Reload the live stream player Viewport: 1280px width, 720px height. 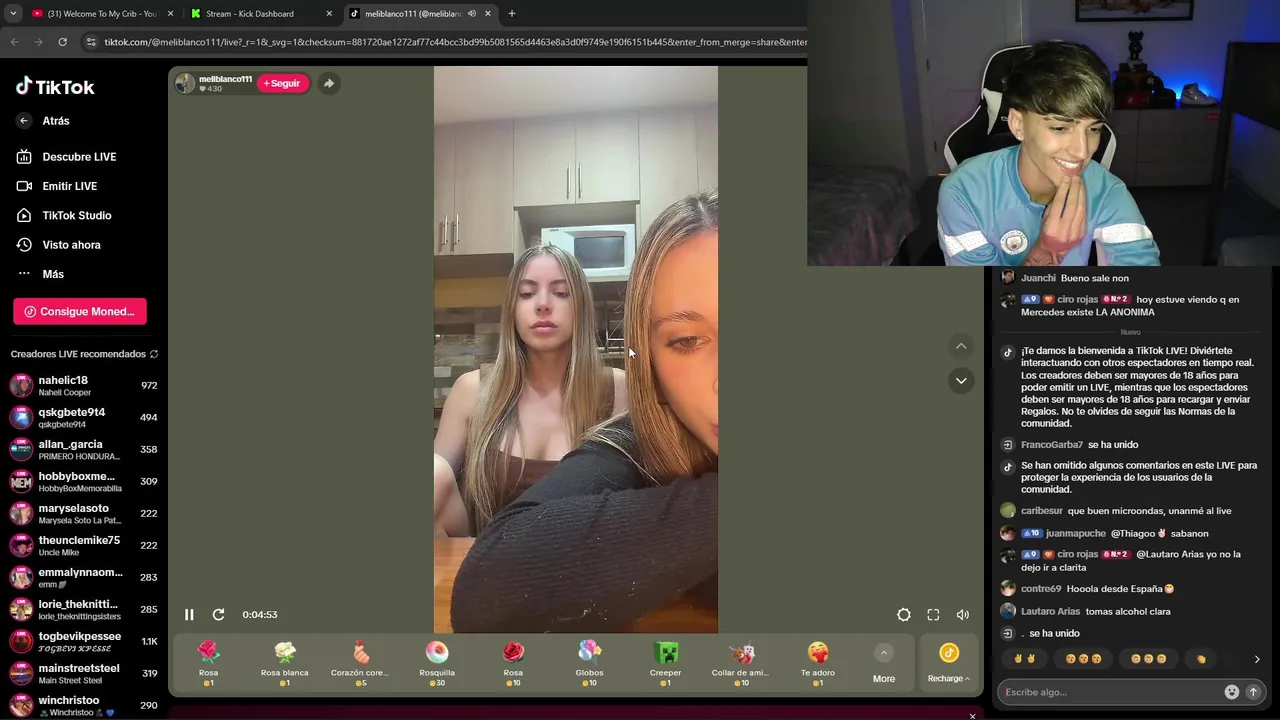coord(219,615)
